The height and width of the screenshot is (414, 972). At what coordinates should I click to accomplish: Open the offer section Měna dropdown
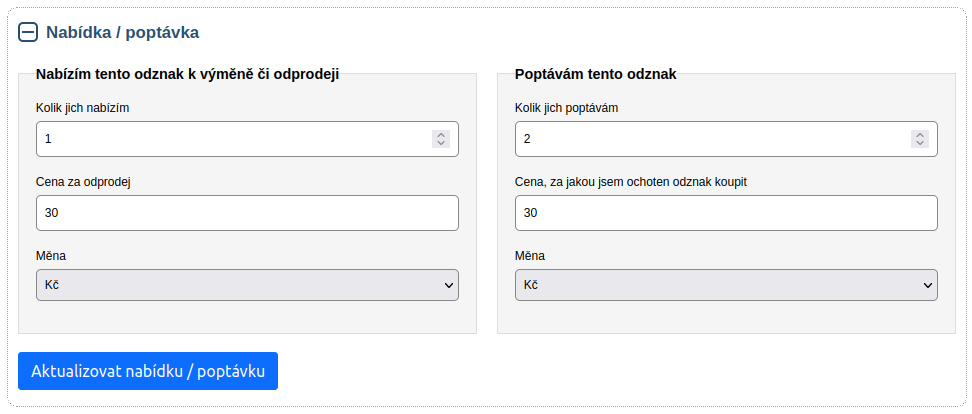pyautogui.click(x=247, y=285)
